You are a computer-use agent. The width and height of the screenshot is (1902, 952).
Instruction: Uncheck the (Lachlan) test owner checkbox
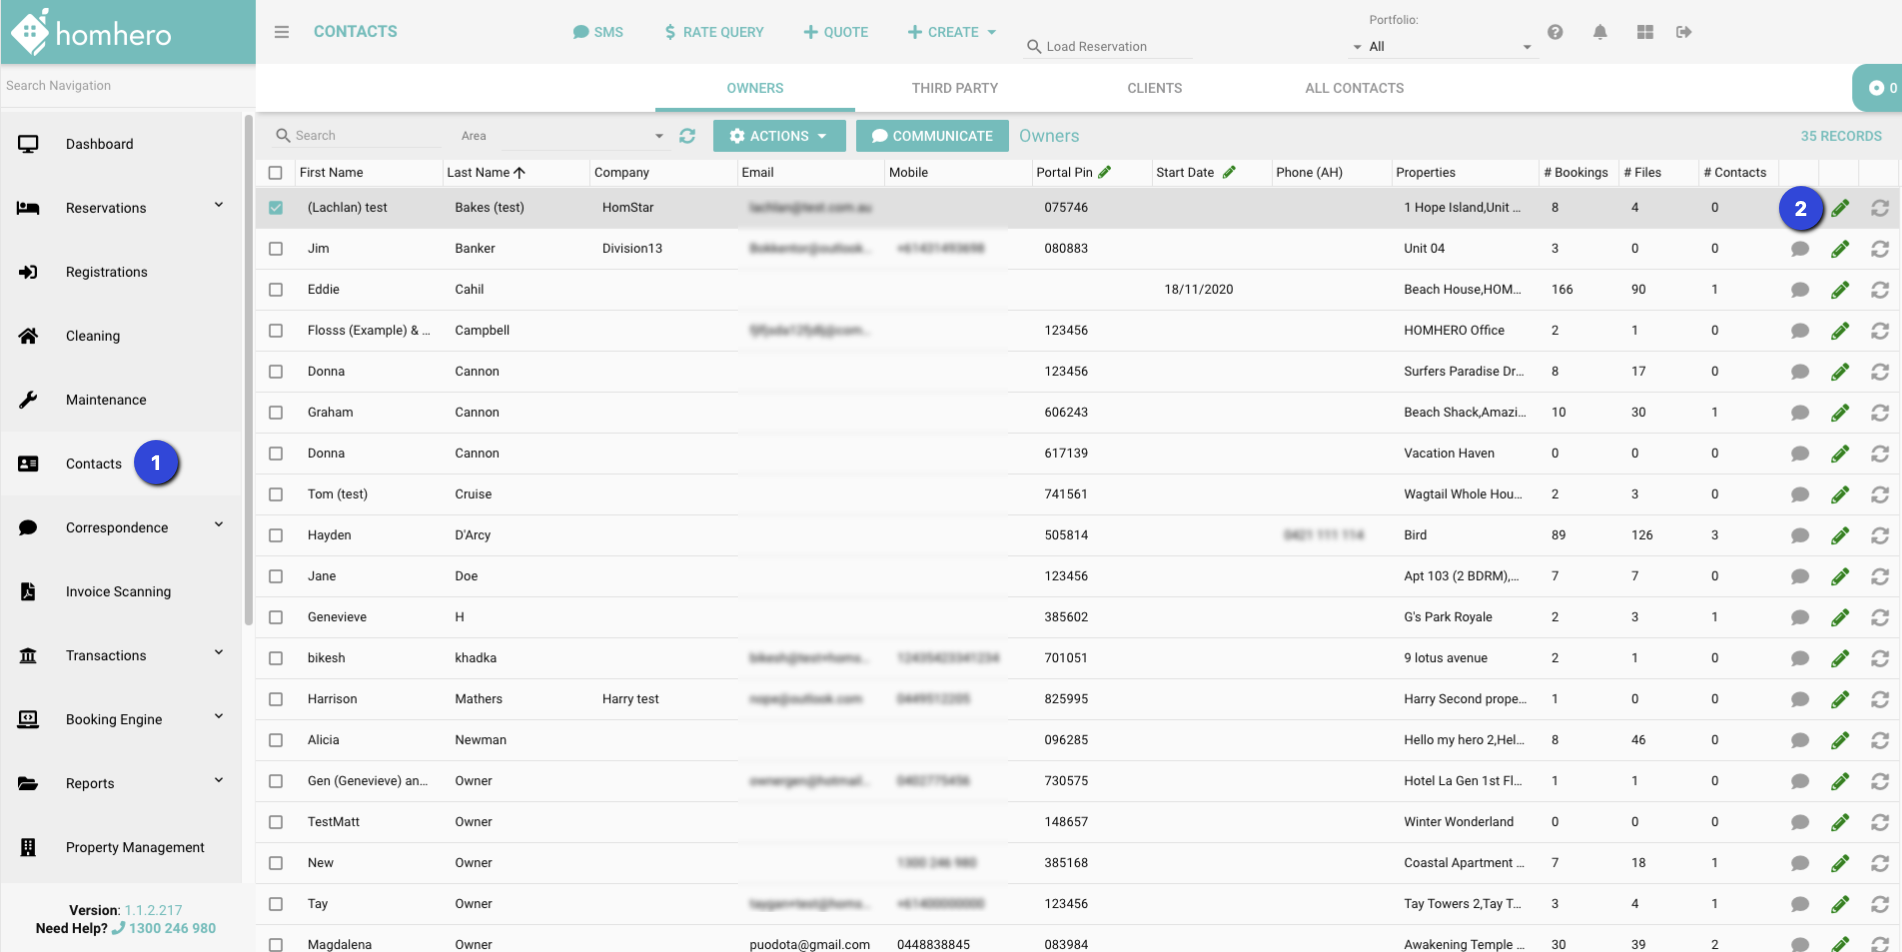(276, 208)
